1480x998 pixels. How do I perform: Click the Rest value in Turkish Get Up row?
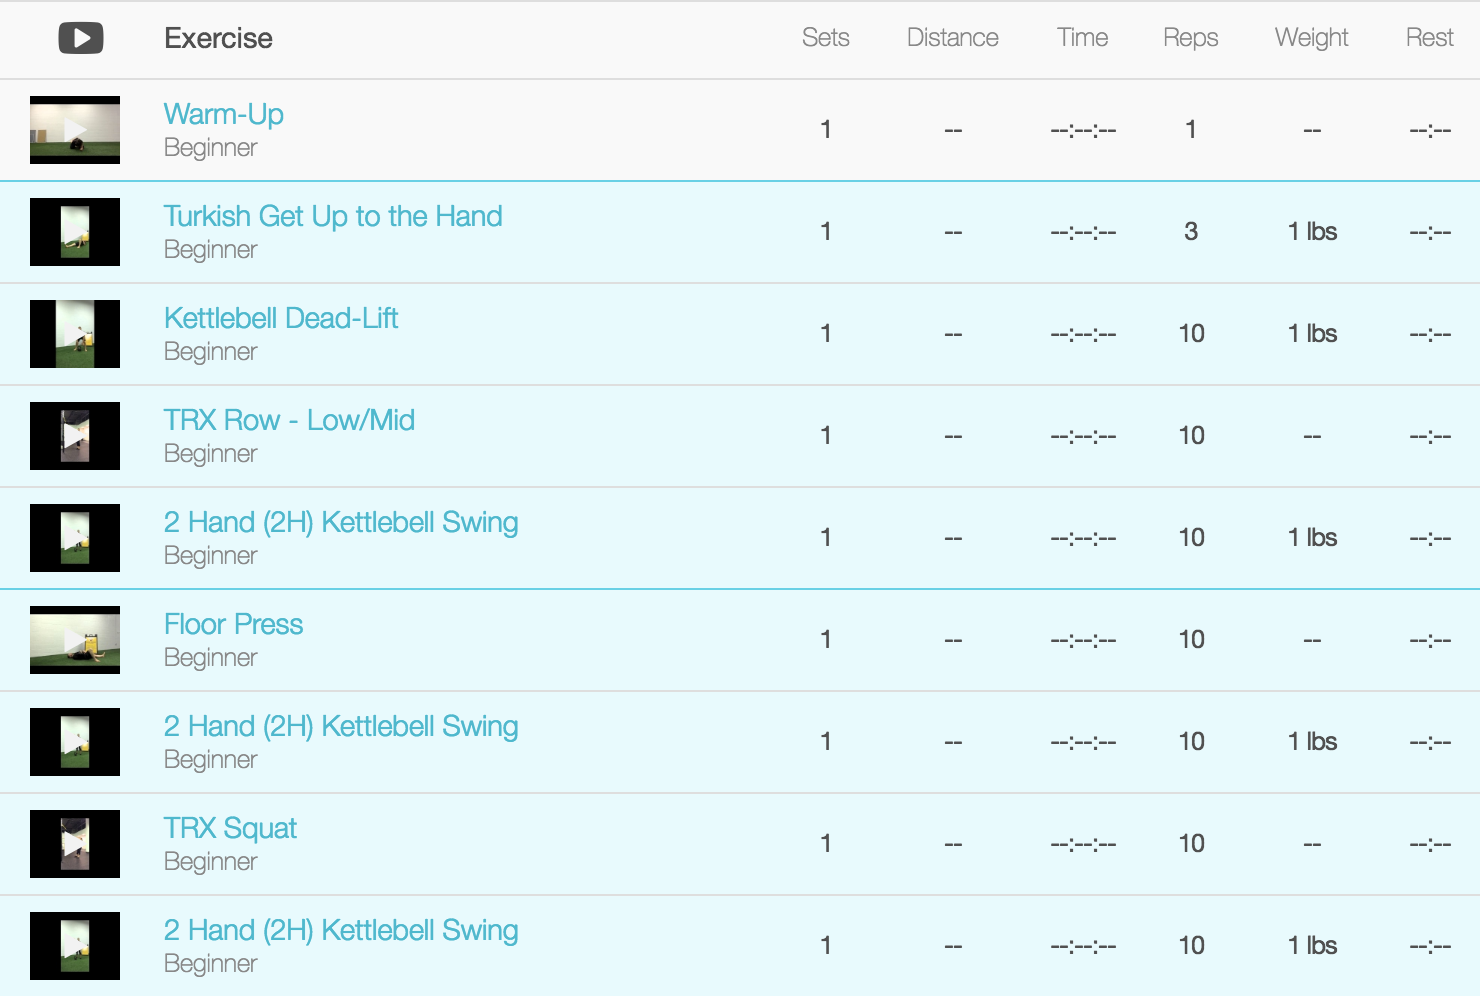(x=1430, y=232)
